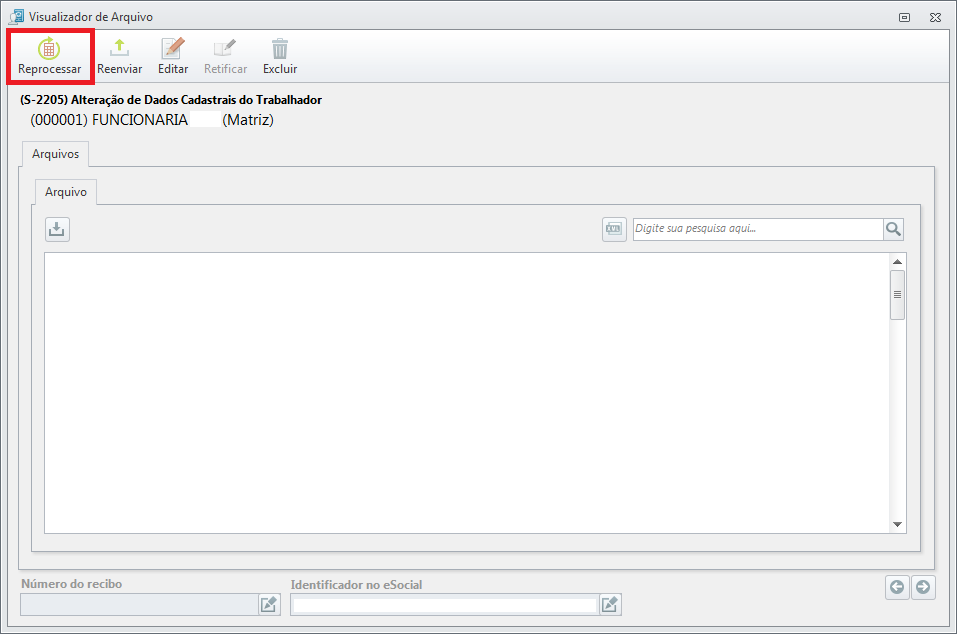The height and width of the screenshot is (634, 957).
Task: Click the magnifying glass search icon
Action: pos(894,229)
